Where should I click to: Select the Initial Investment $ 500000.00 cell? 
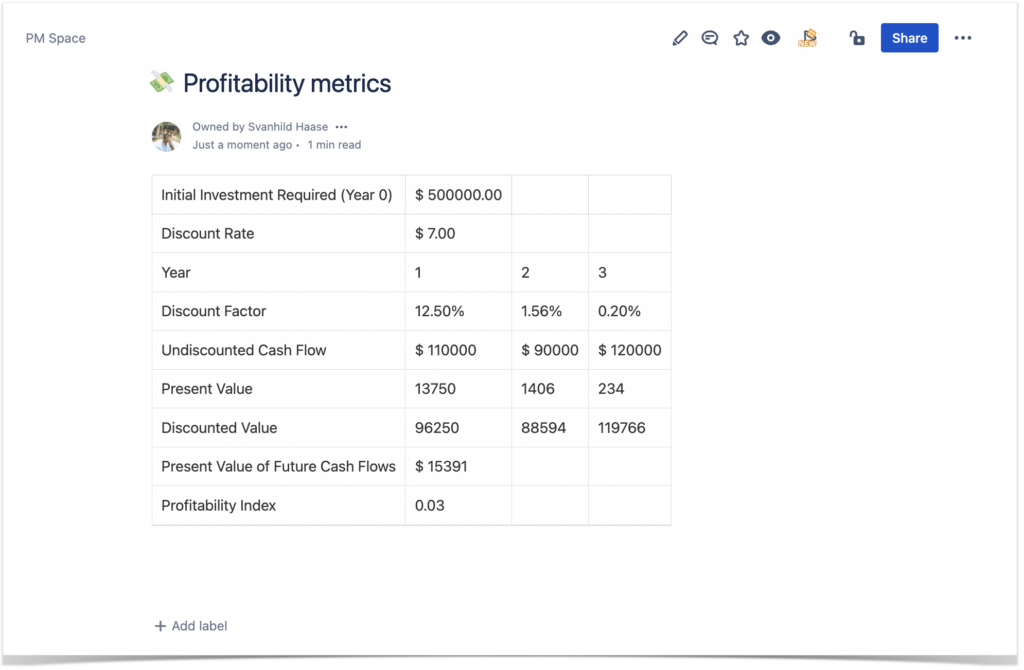pos(459,194)
